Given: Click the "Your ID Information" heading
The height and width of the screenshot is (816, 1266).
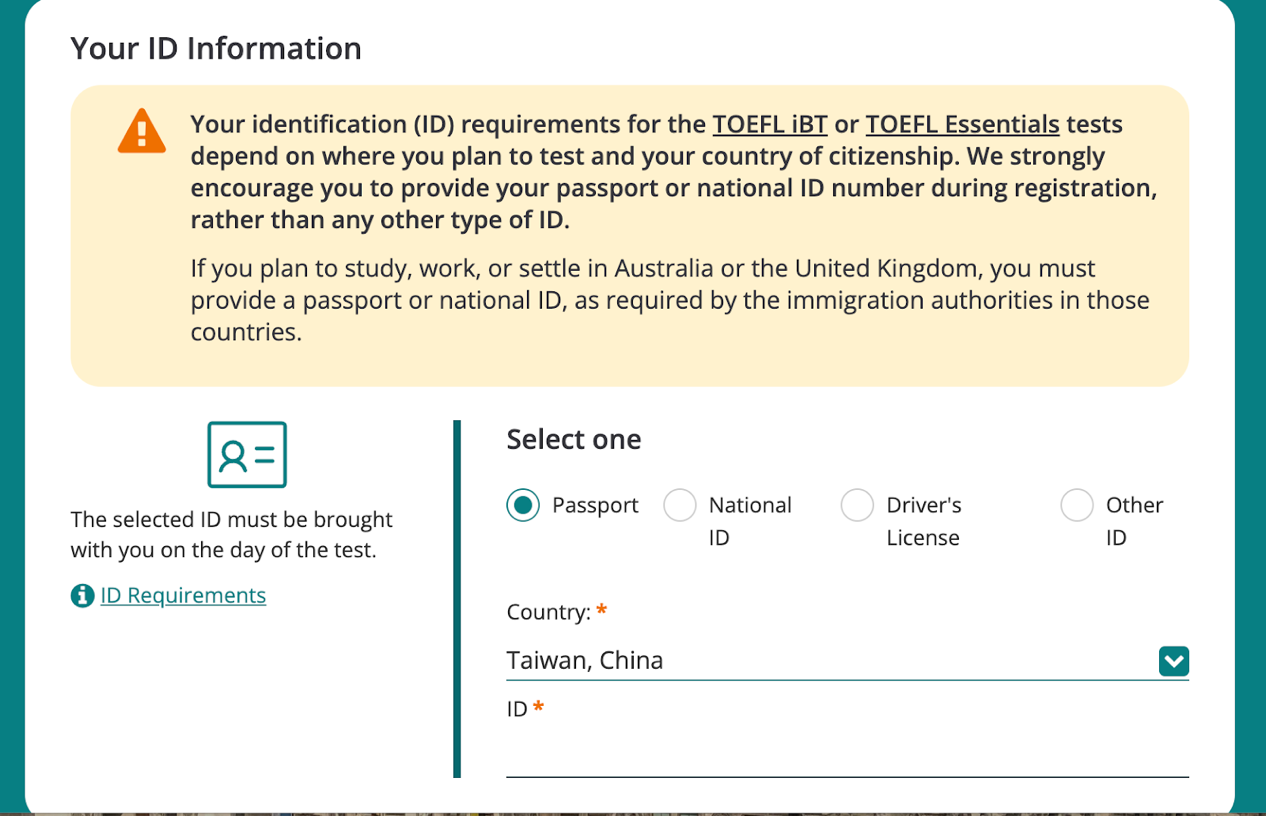Looking at the screenshot, I should (216, 48).
